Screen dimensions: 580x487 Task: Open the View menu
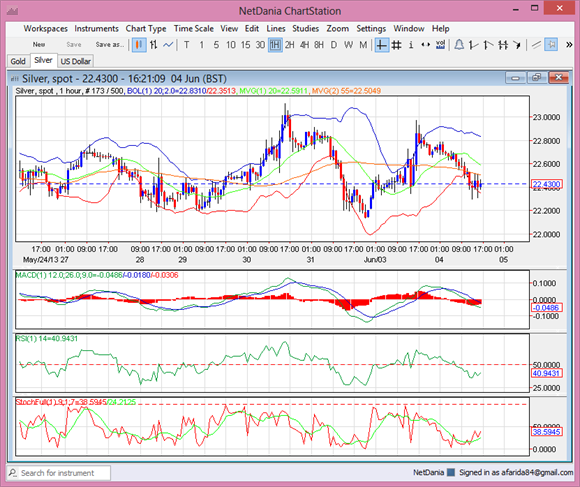(229, 28)
